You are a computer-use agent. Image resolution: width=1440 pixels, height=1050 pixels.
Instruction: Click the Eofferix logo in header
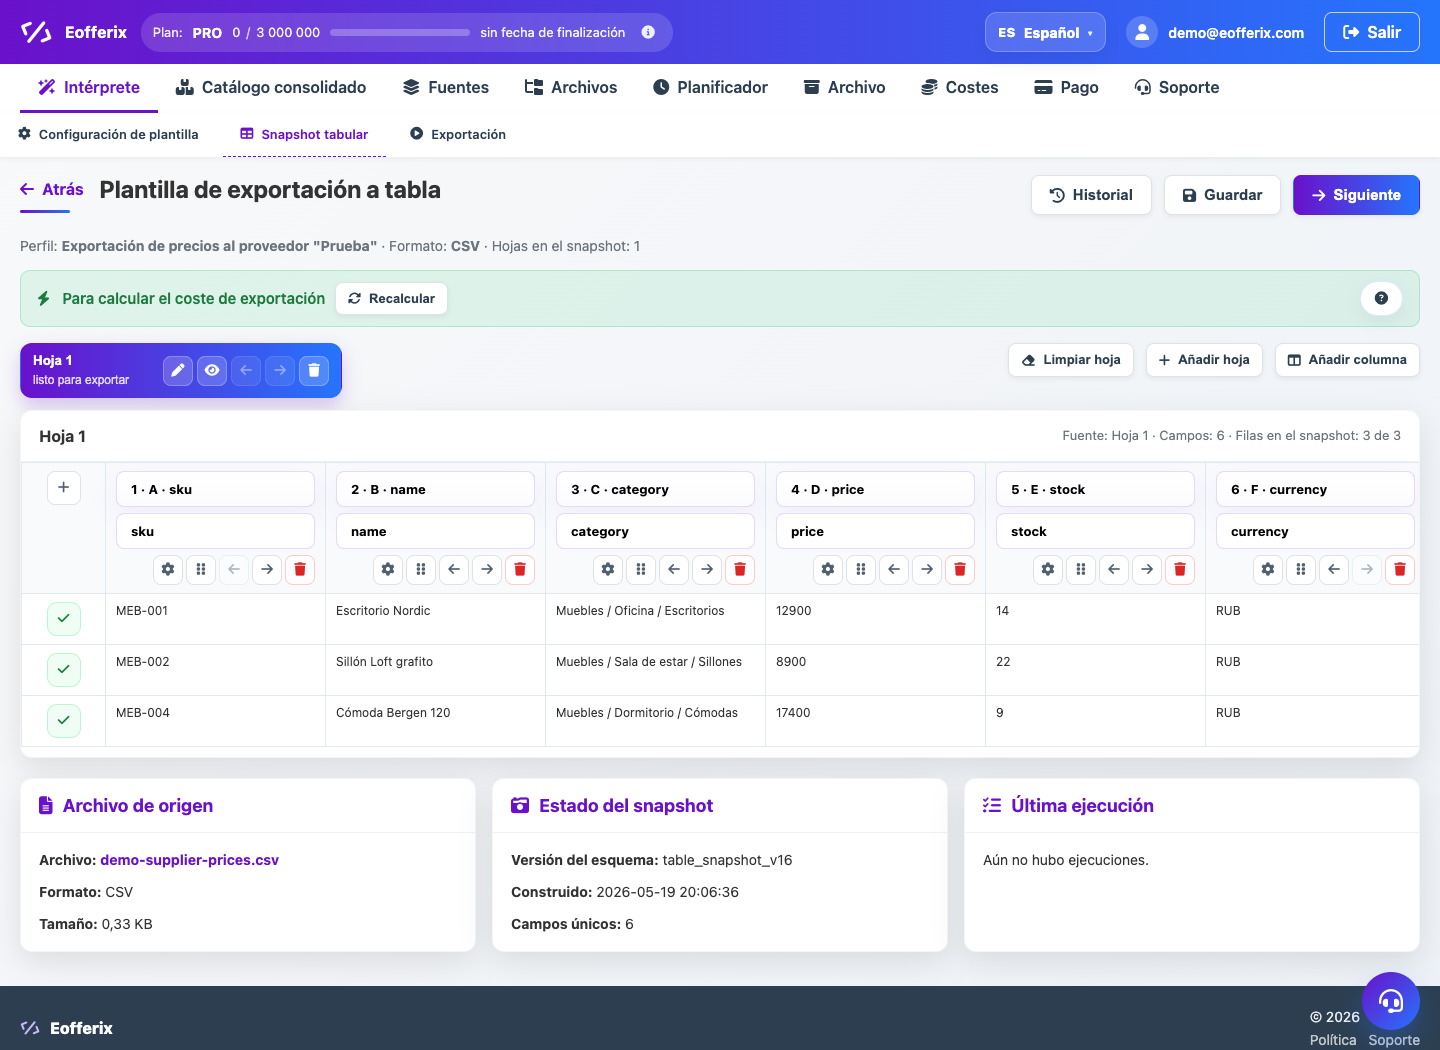click(x=74, y=32)
